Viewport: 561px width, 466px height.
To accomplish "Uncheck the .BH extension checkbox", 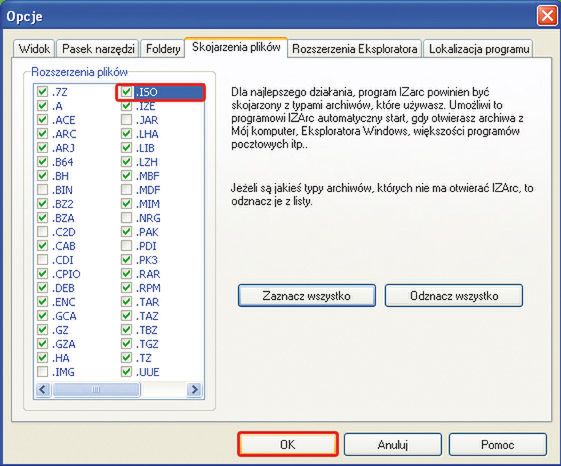I will (42, 175).
